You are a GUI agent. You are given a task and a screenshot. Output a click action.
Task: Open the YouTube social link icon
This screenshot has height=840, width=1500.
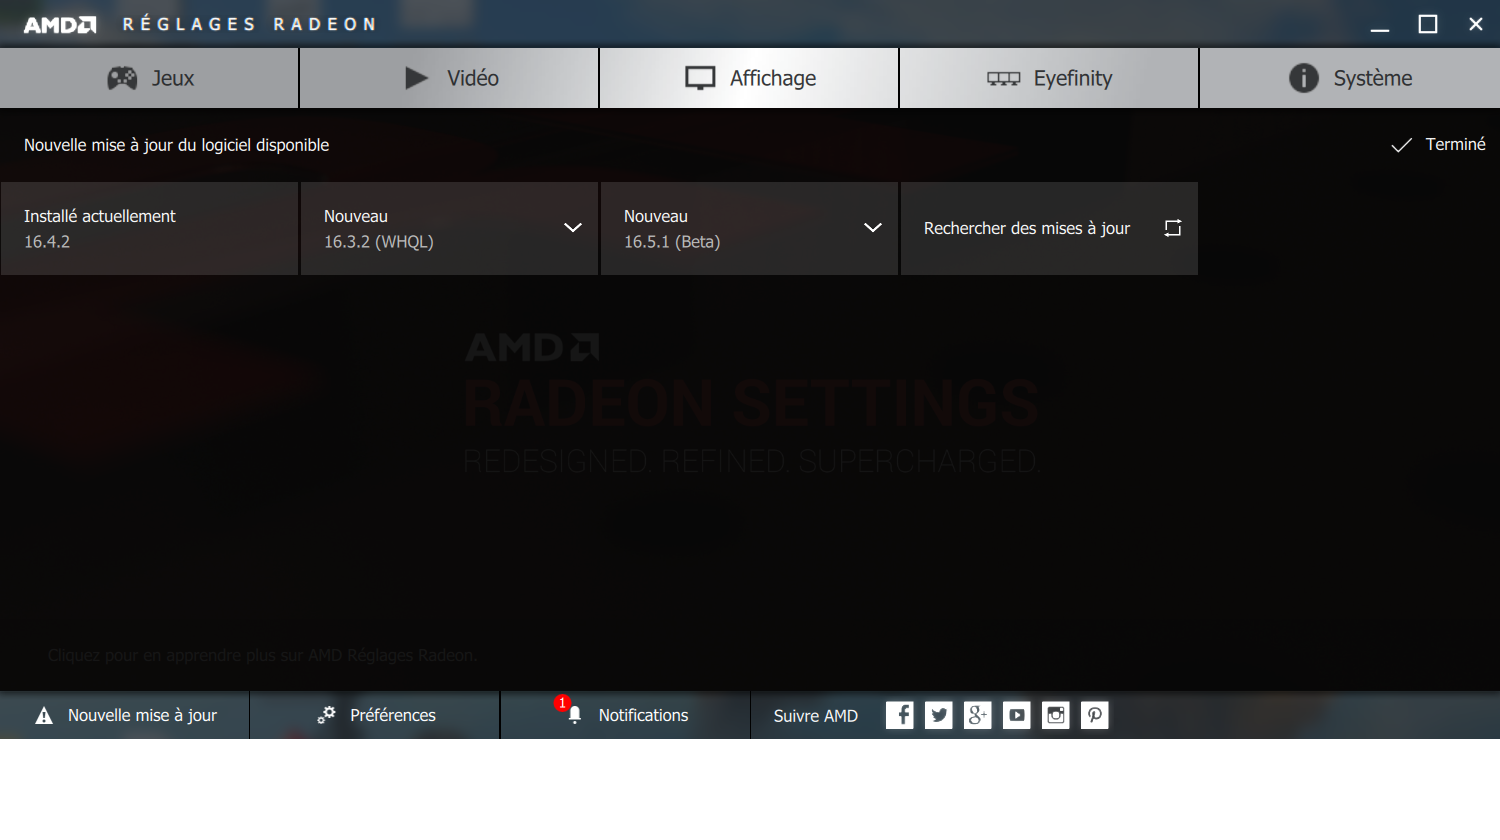[1017, 715]
